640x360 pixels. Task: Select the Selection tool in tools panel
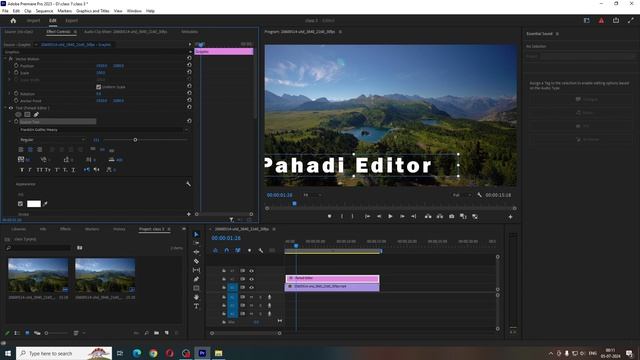[x=196, y=234]
